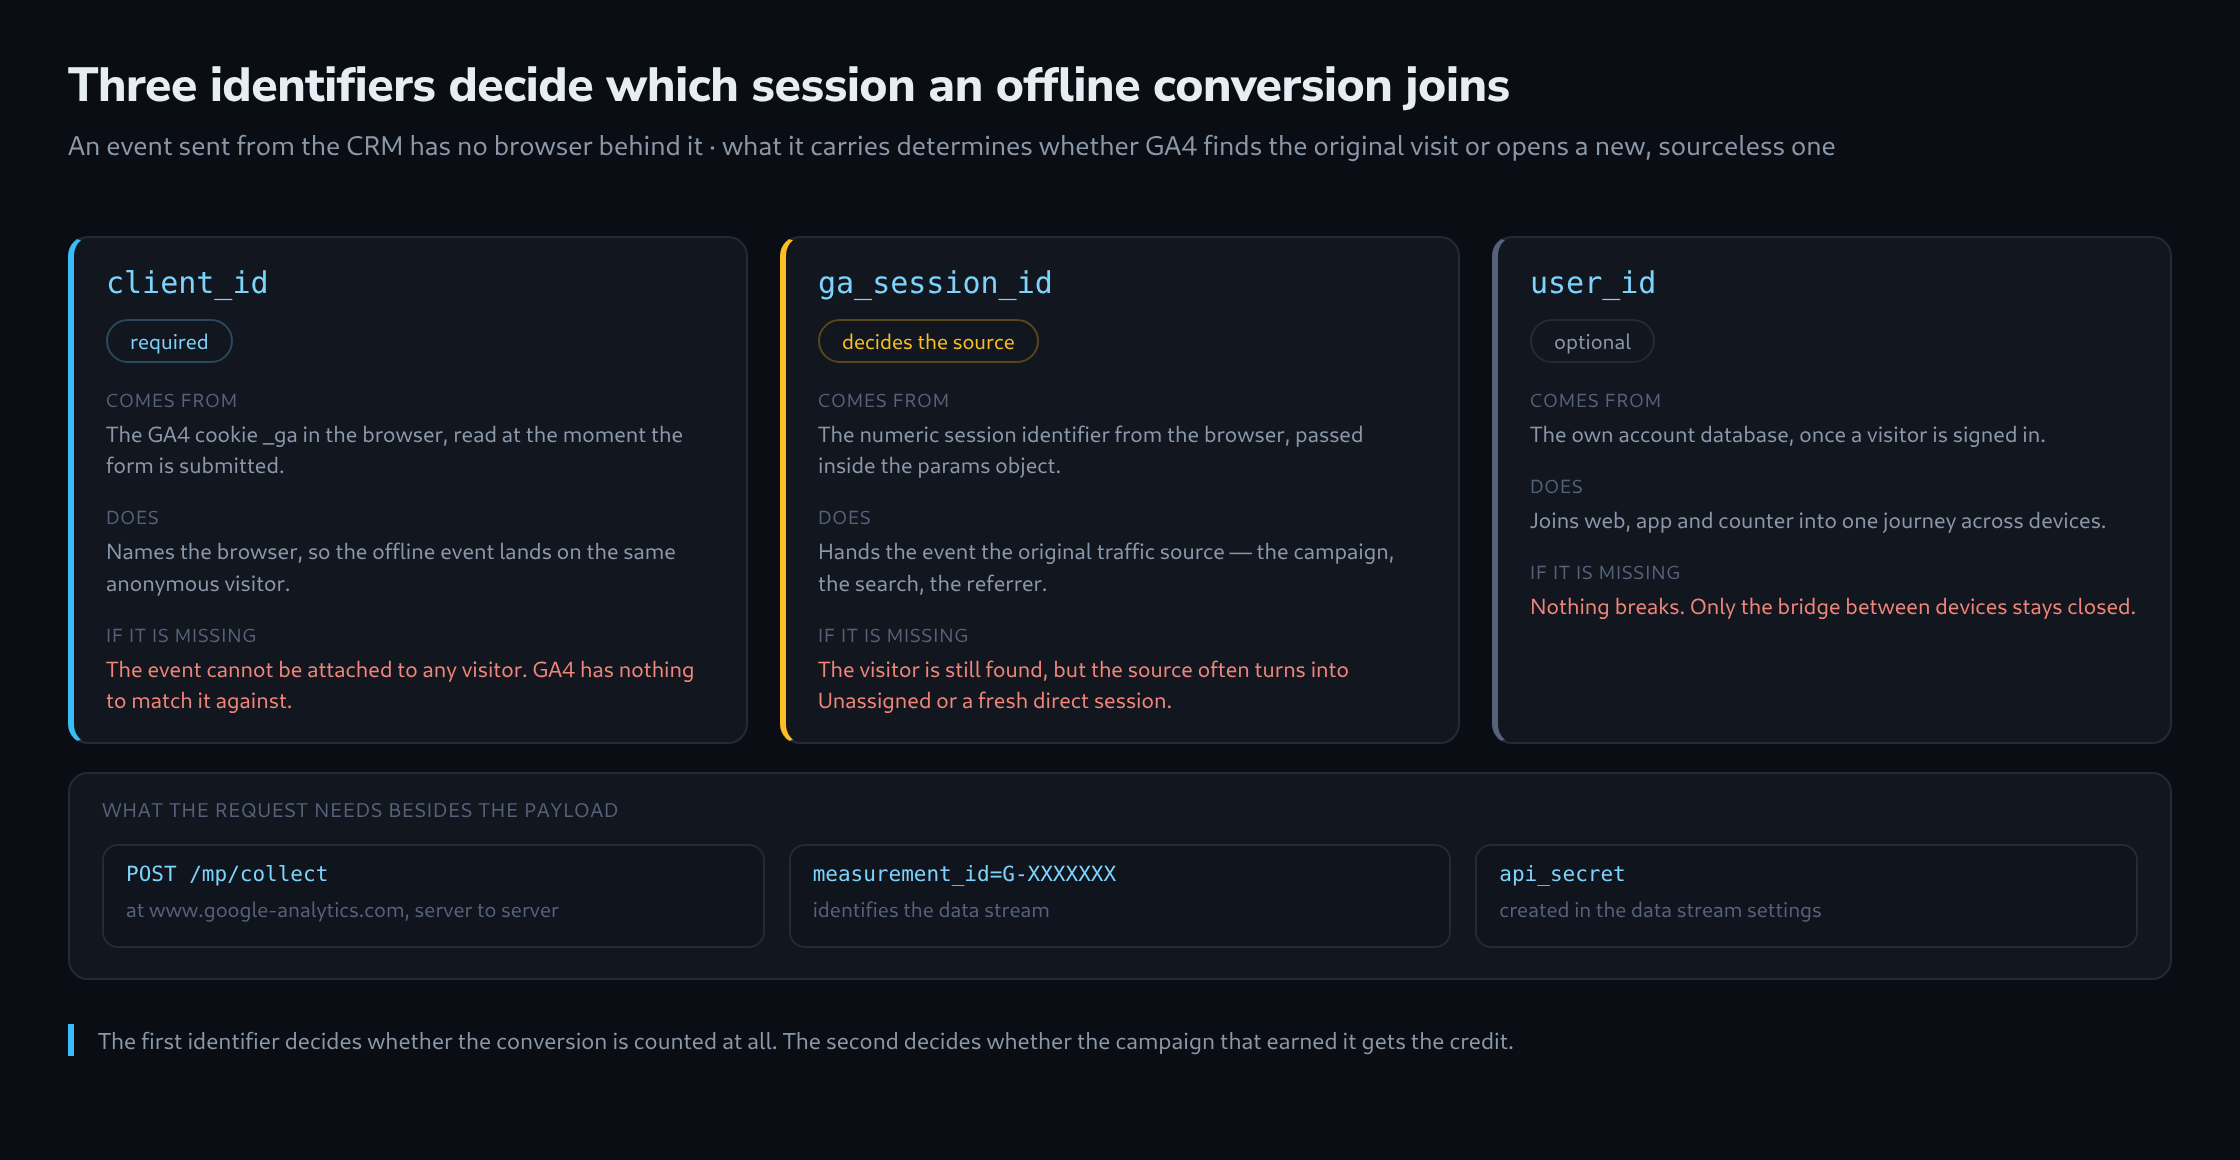Select 'created in the data stream settings' caption

1660,910
